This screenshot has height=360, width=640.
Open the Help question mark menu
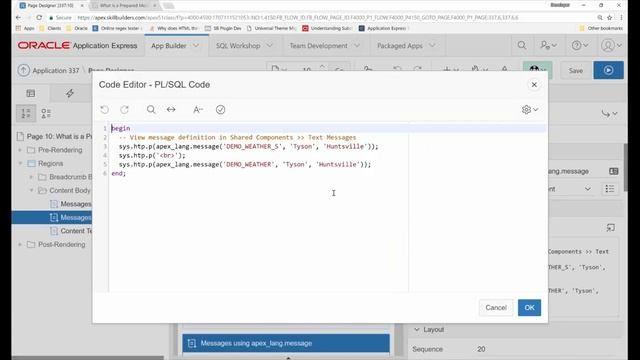click(580, 45)
